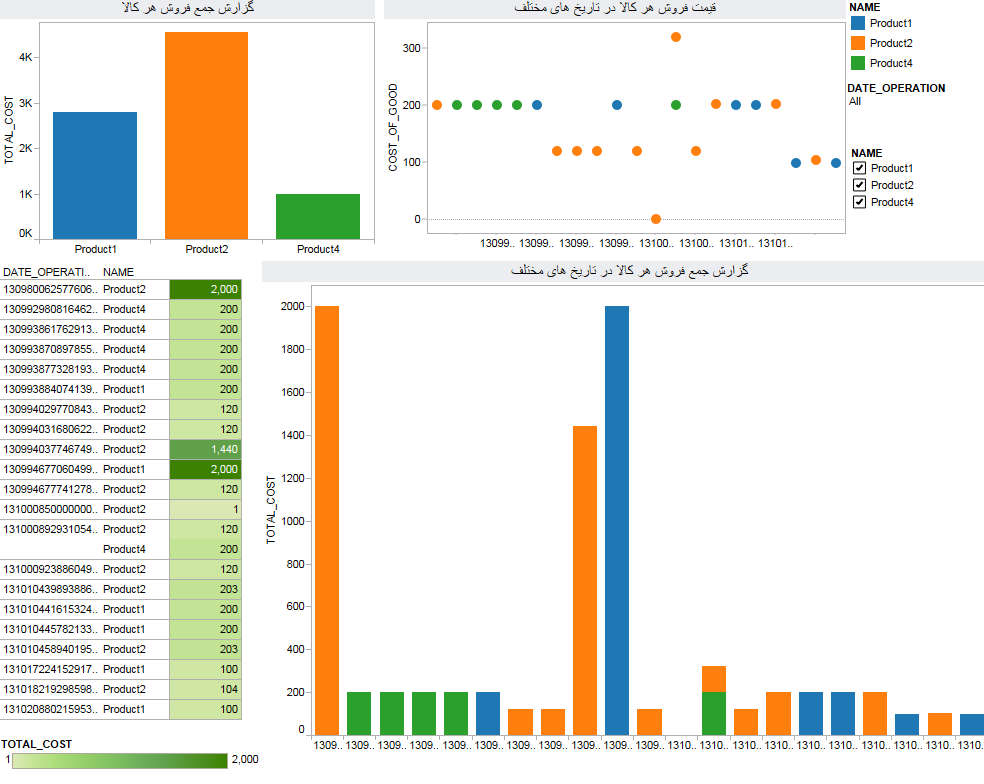This screenshot has width=984, height=784.
Task: Click Product4 name cell with no date beside it
Action: click(124, 549)
